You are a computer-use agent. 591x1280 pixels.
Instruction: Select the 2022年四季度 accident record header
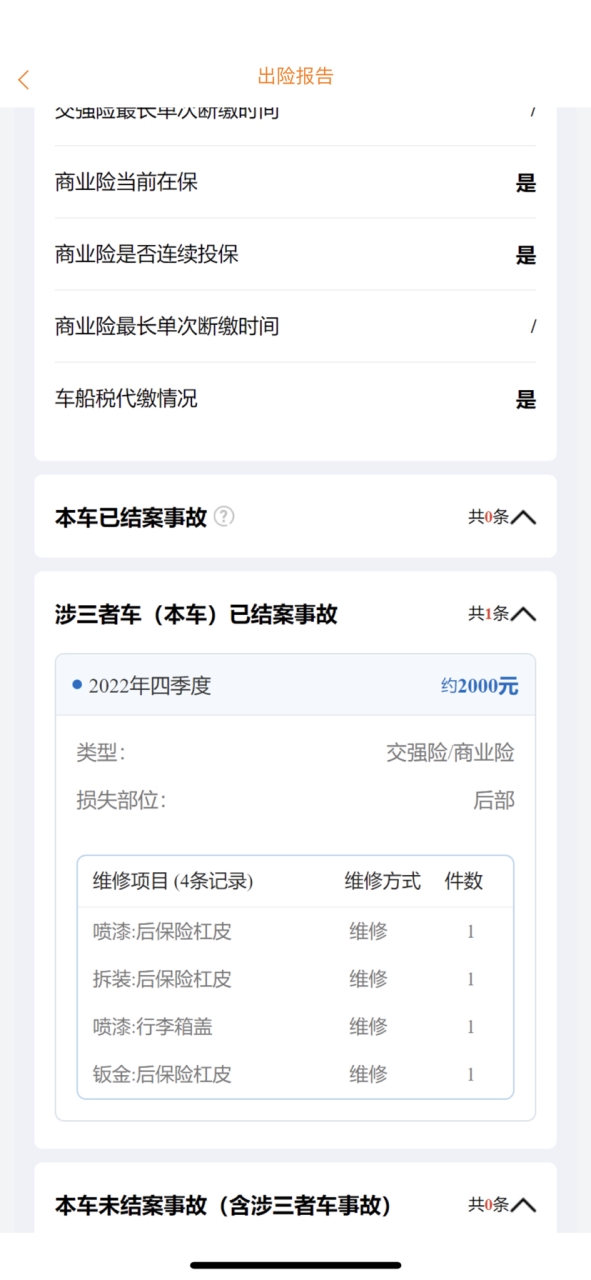click(295, 685)
